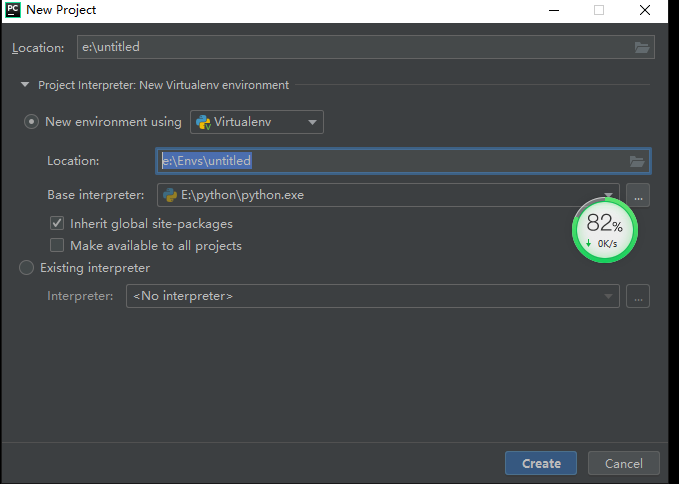The image size is (679, 484).
Task: Select New environment using radio button
Action: pos(31,122)
